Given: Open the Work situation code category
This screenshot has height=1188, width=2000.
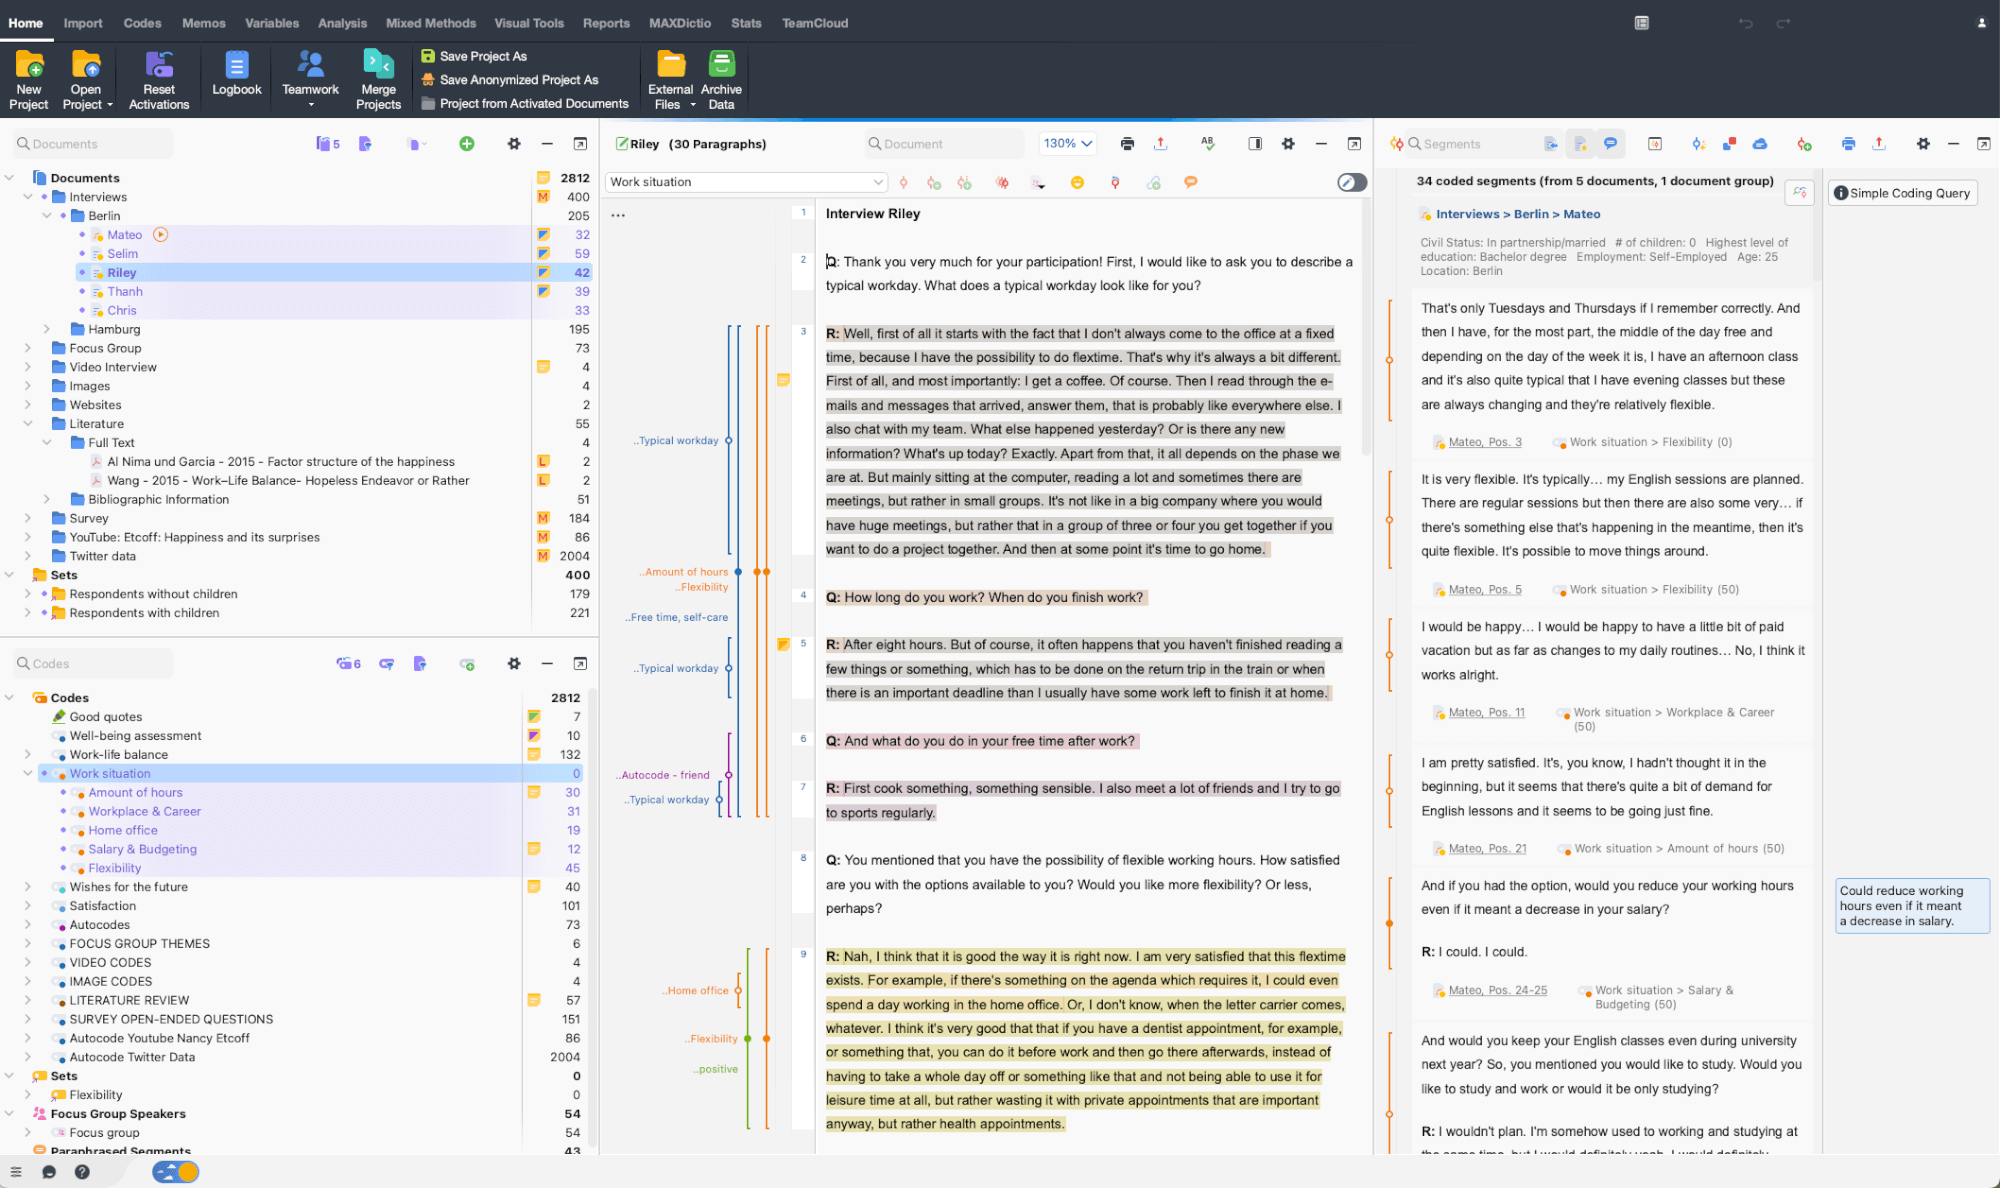Looking at the screenshot, I should [x=25, y=772].
